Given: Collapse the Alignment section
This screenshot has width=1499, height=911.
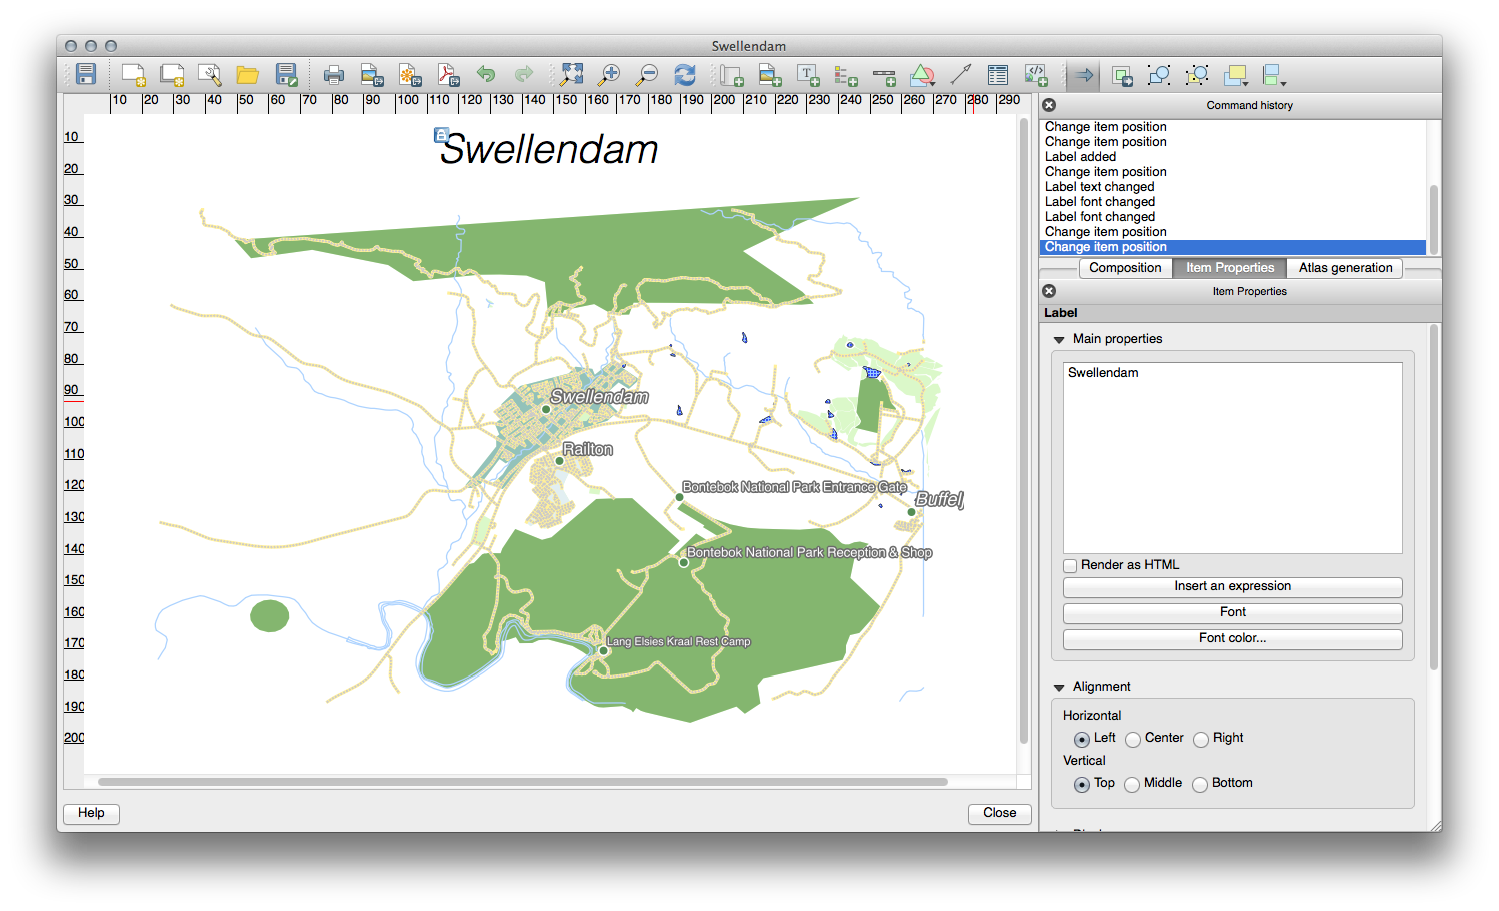Looking at the screenshot, I should (x=1059, y=688).
